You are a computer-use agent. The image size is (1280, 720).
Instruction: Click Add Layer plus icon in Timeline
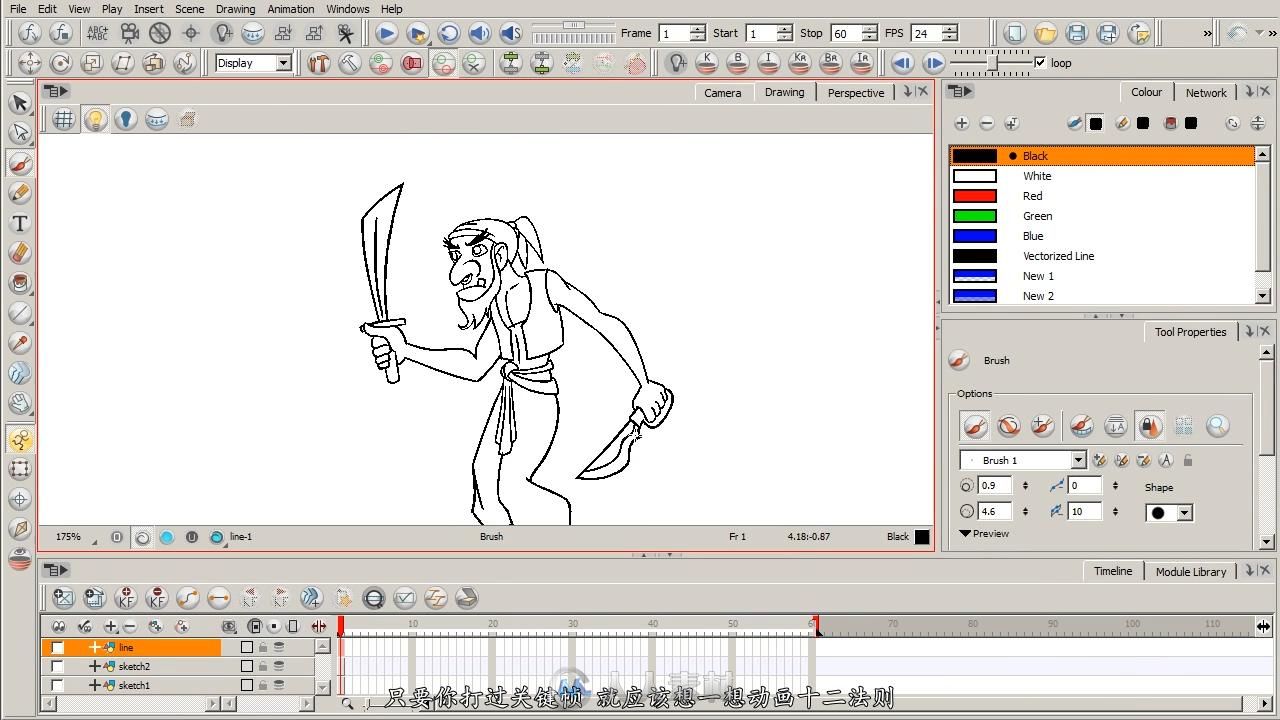pos(111,626)
